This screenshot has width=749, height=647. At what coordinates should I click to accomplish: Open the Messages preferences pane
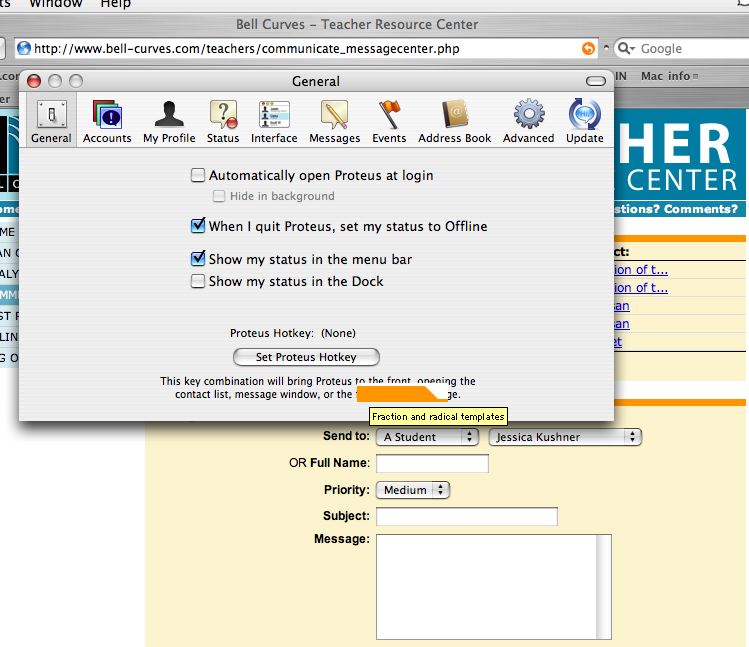pyautogui.click(x=334, y=121)
